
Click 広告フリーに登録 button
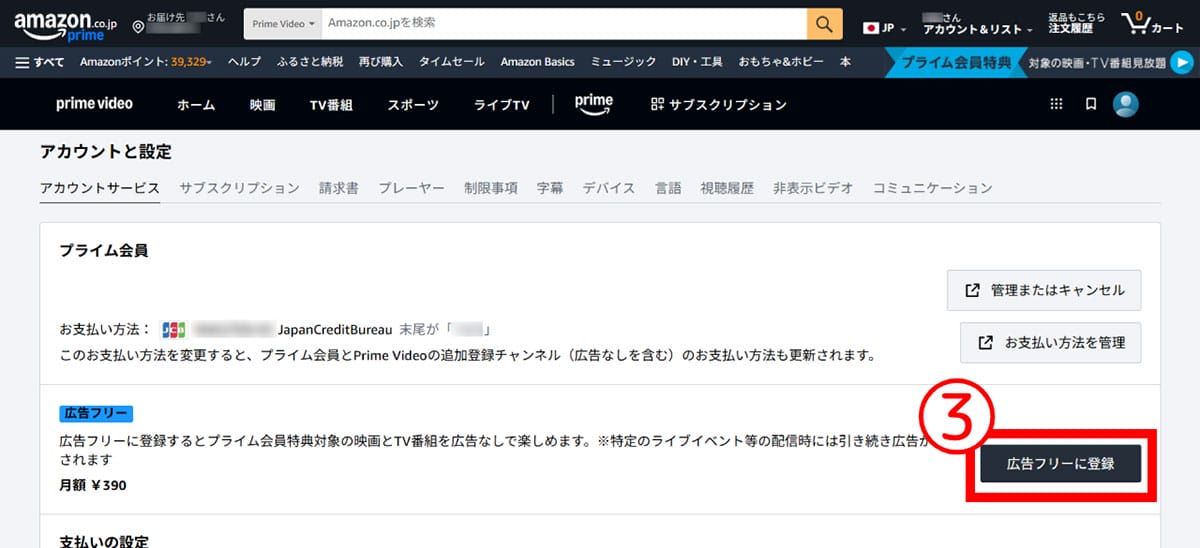pos(1060,464)
